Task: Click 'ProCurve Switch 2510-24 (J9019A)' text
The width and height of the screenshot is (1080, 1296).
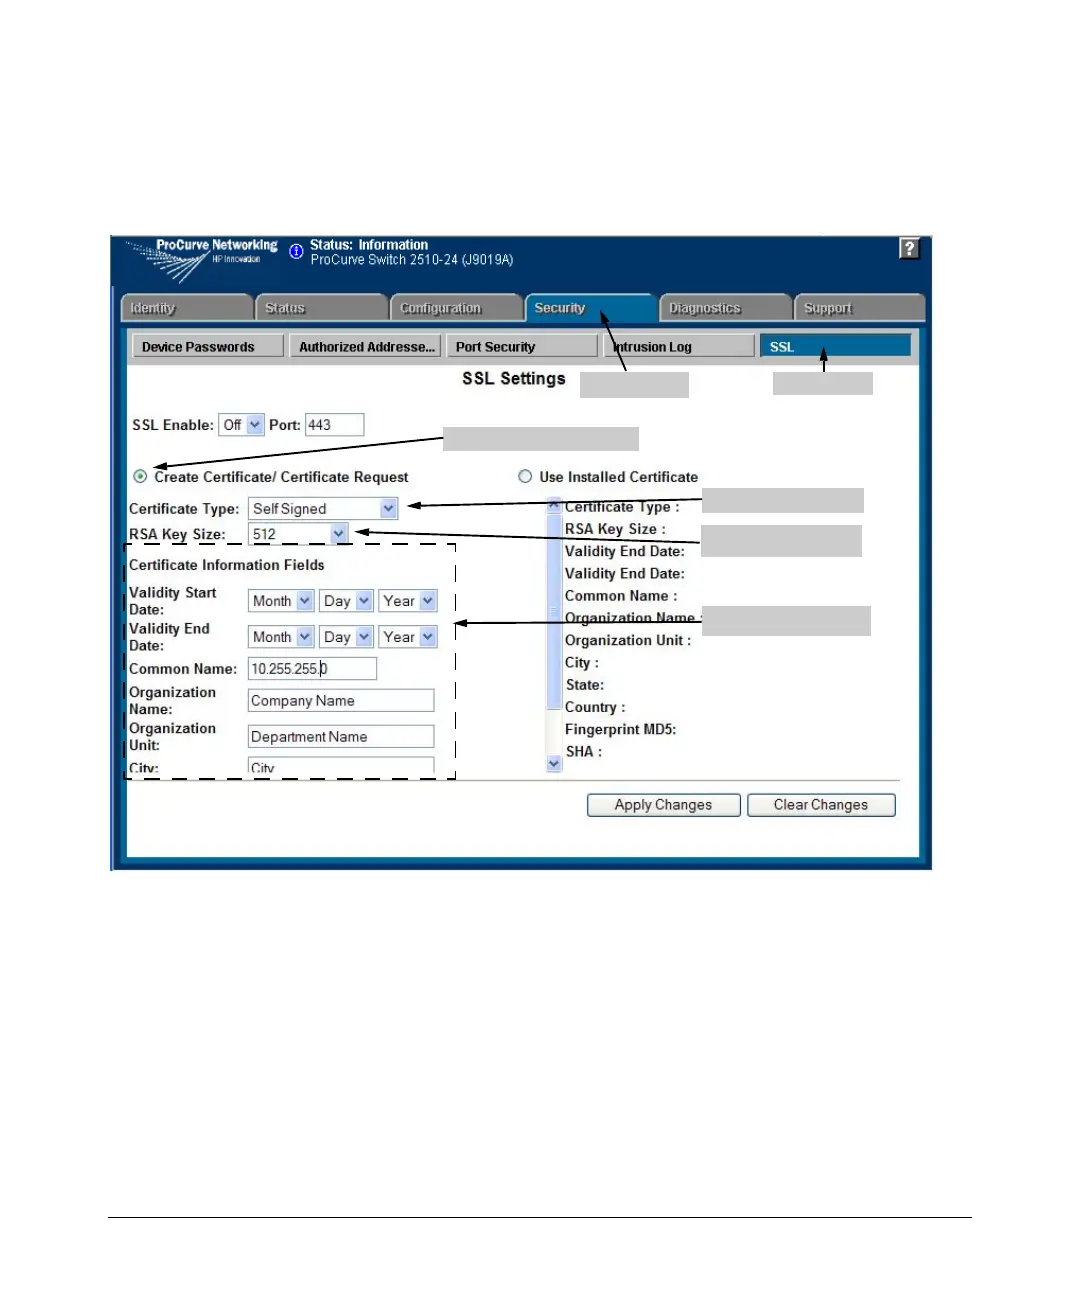Action: click(412, 260)
